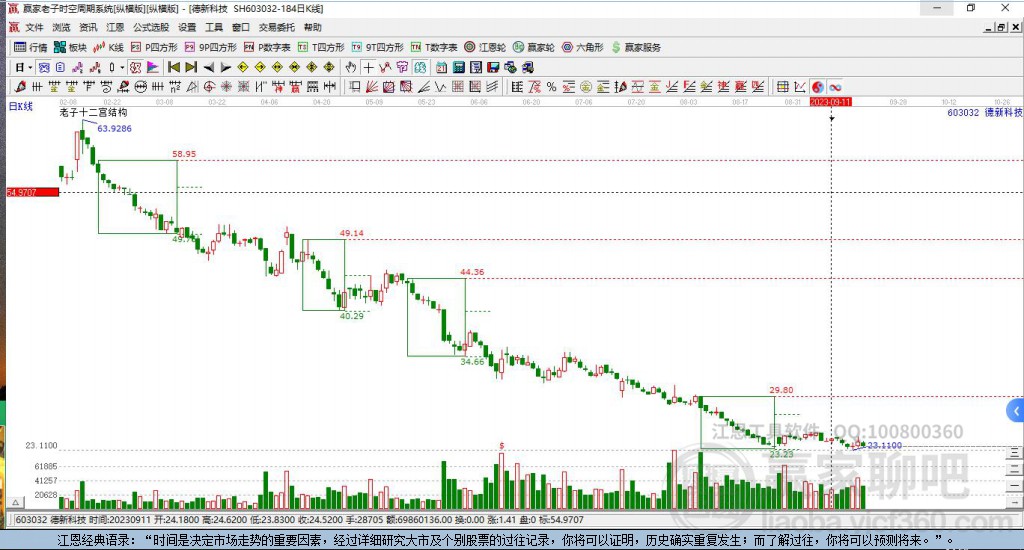Toggle the red yin-yang icon
Screen dimensions: 1024x550
(x=818, y=86)
